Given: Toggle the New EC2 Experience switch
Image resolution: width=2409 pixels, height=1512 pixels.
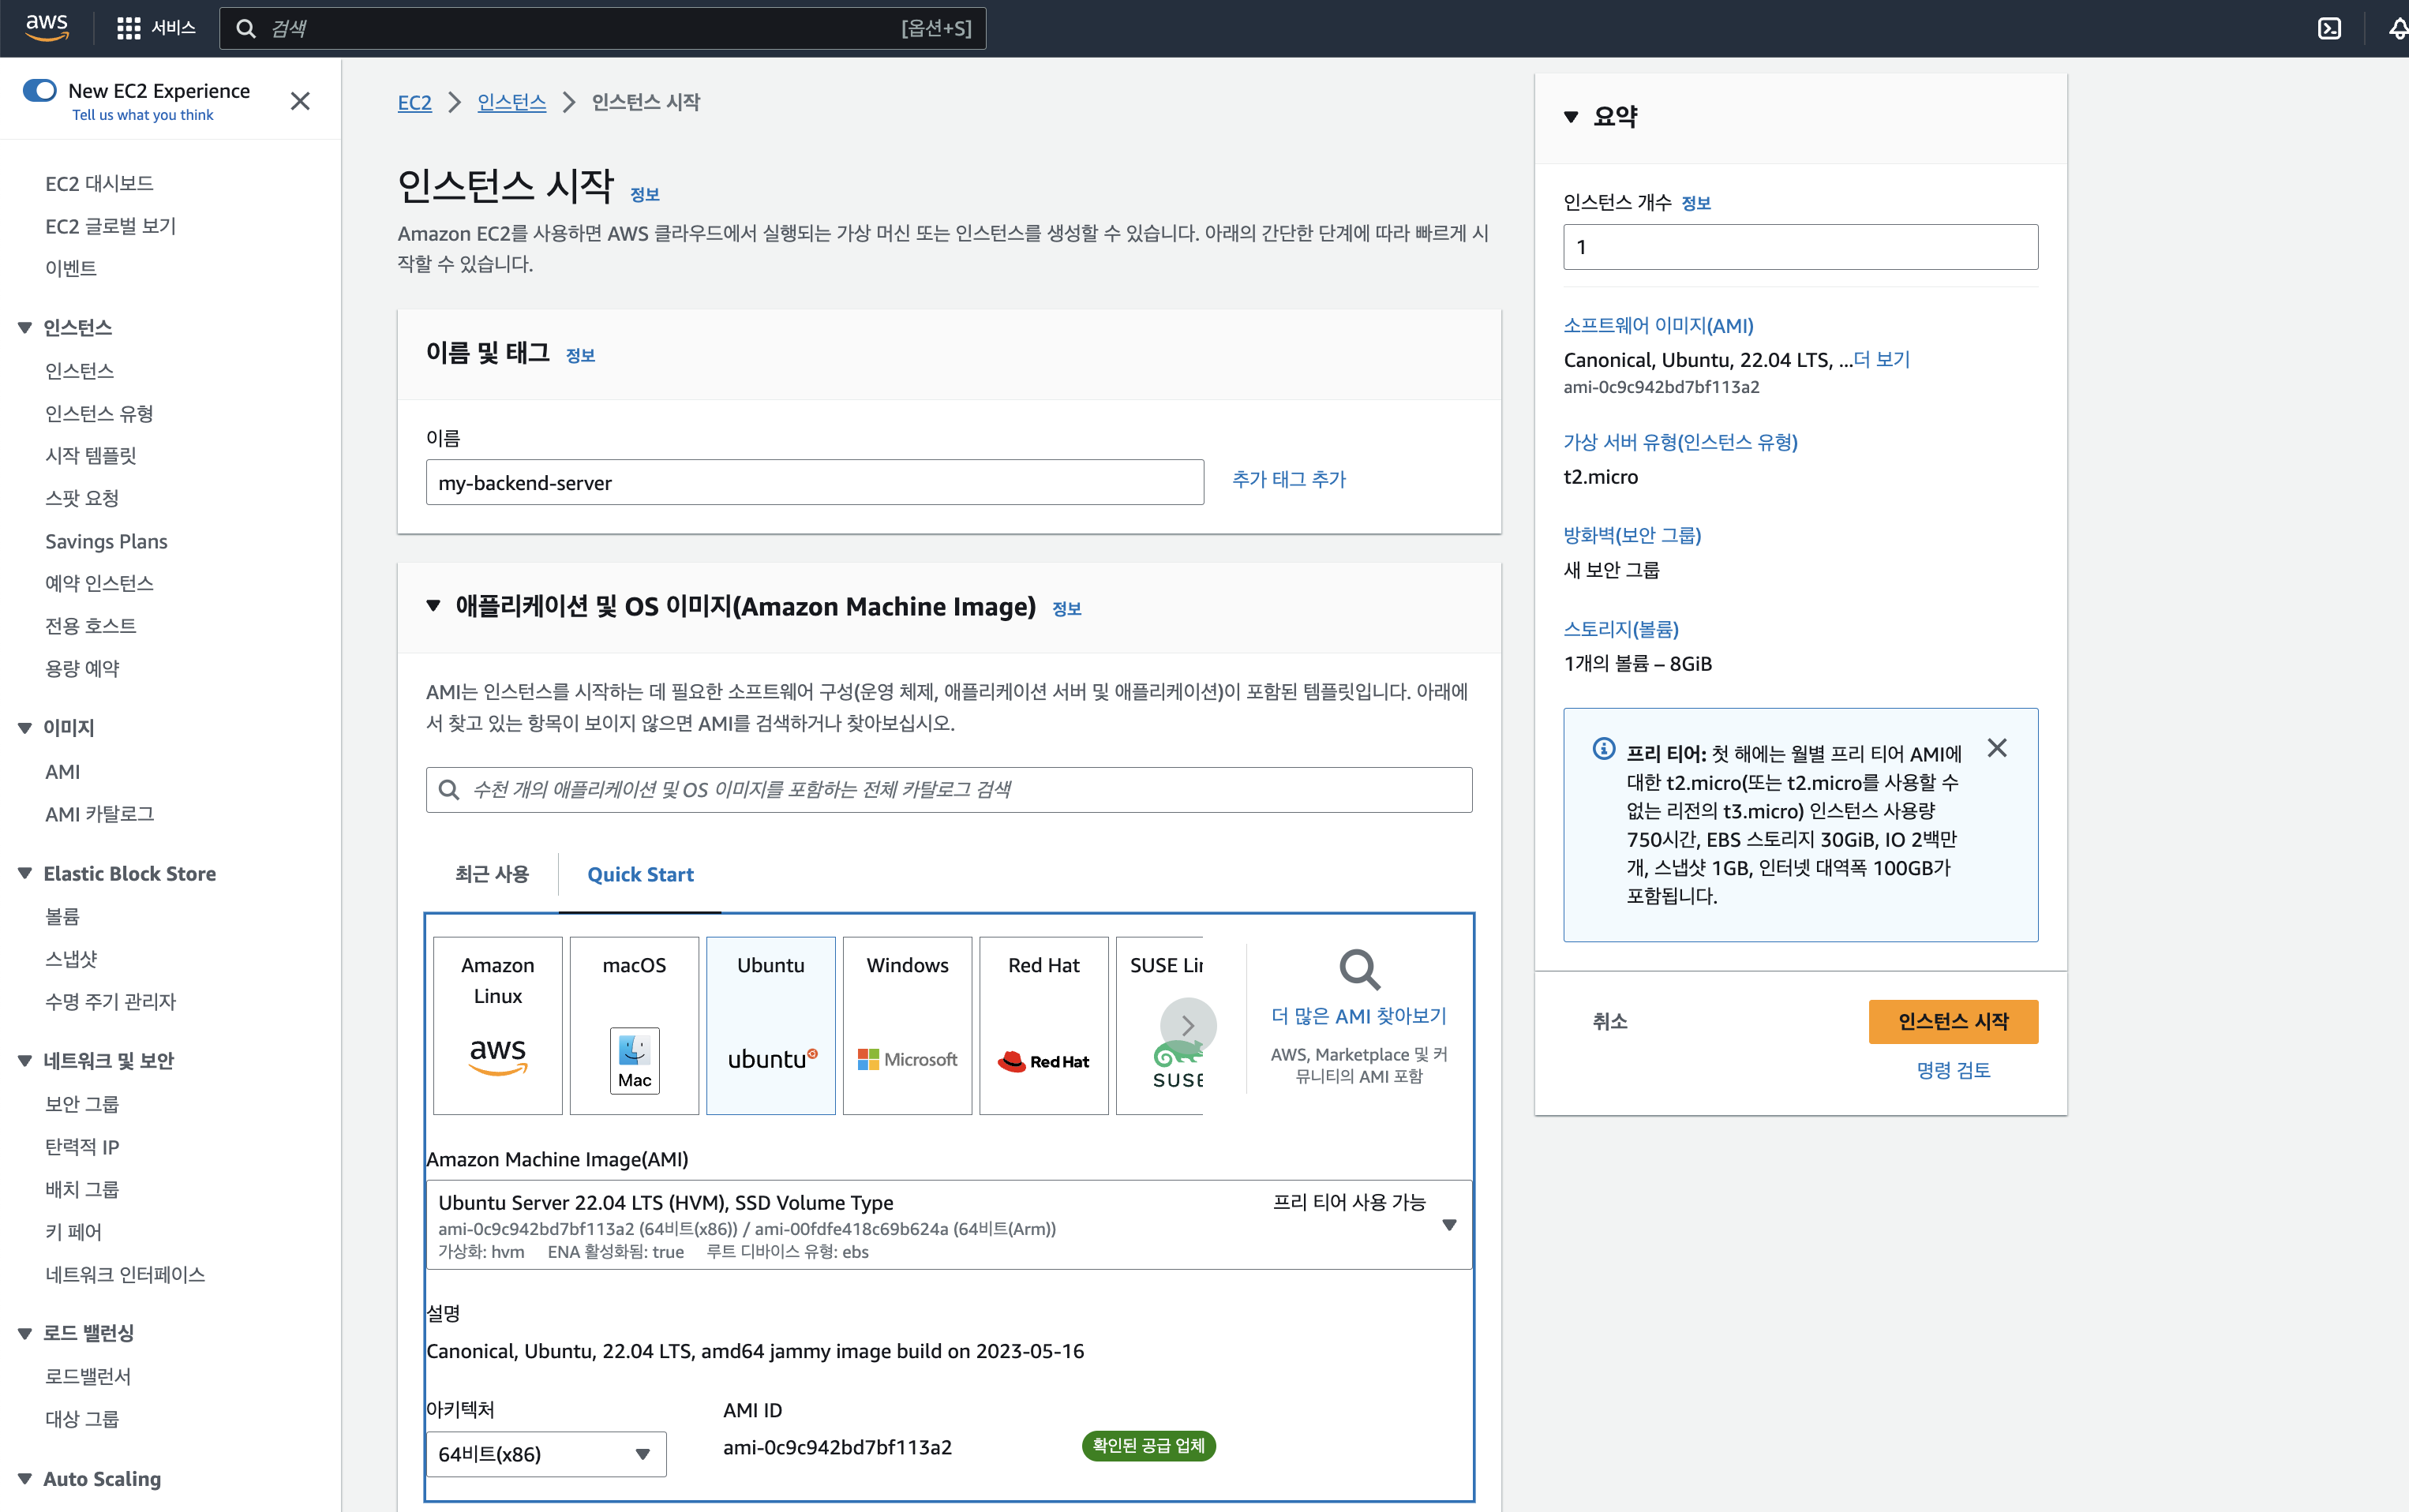Looking at the screenshot, I should tap(40, 91).
